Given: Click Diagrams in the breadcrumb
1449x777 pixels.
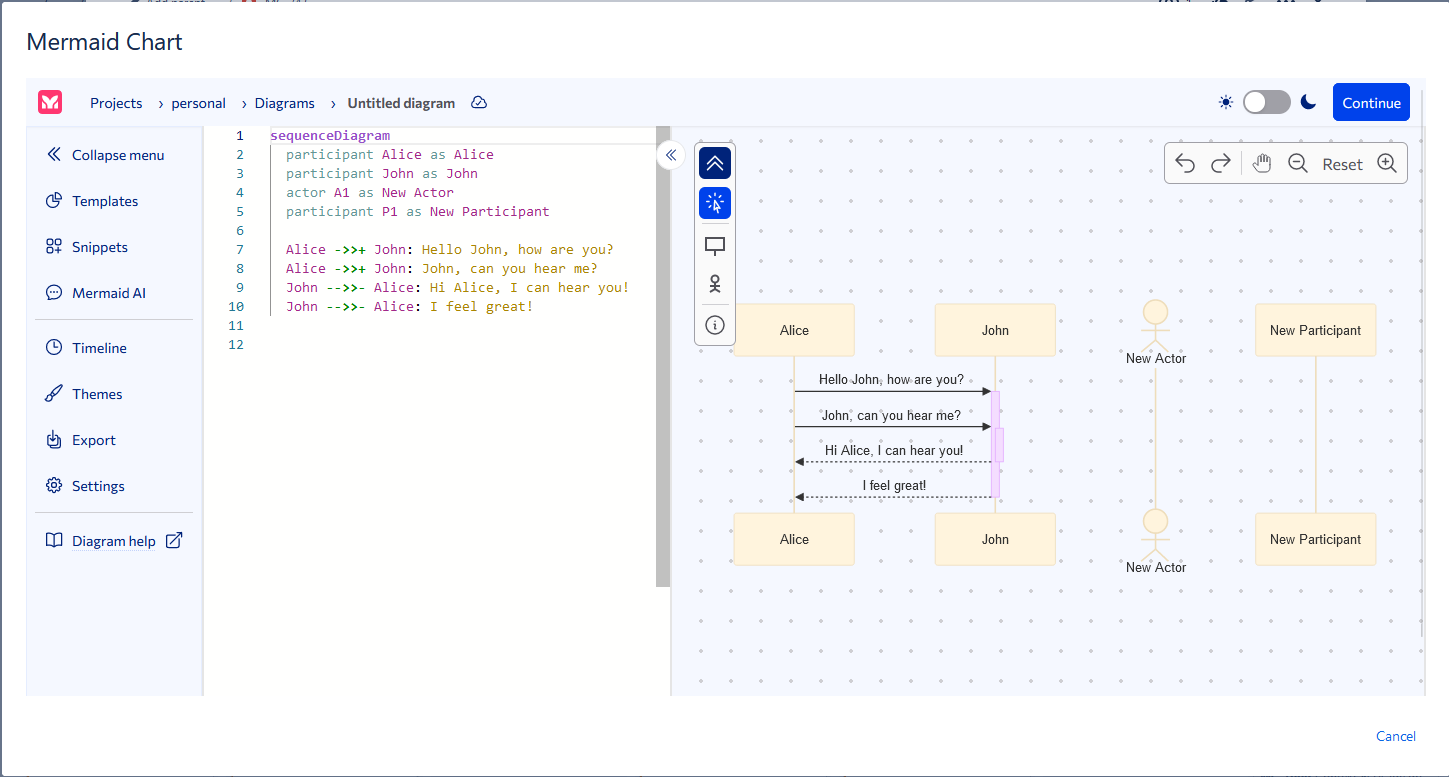Looking at the screenshot, I should point(285,103).
